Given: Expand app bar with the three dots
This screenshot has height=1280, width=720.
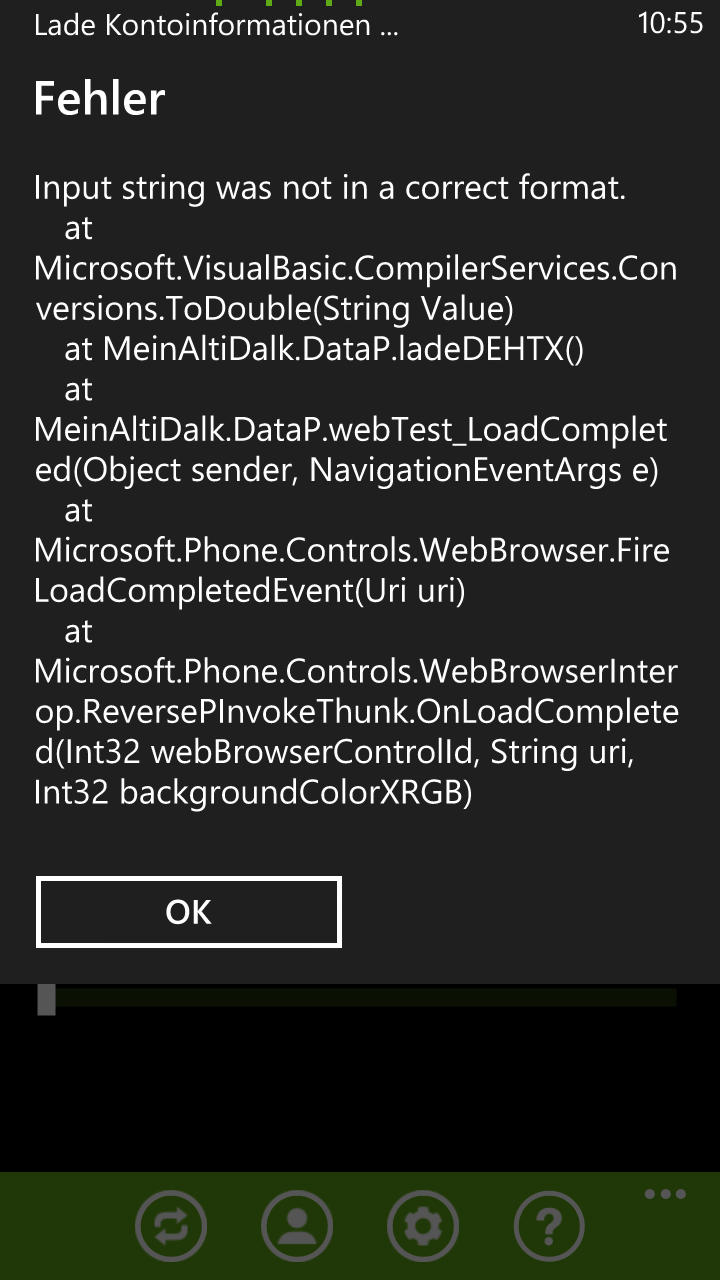Looking at the screenshot, I should pos(665,1194).
